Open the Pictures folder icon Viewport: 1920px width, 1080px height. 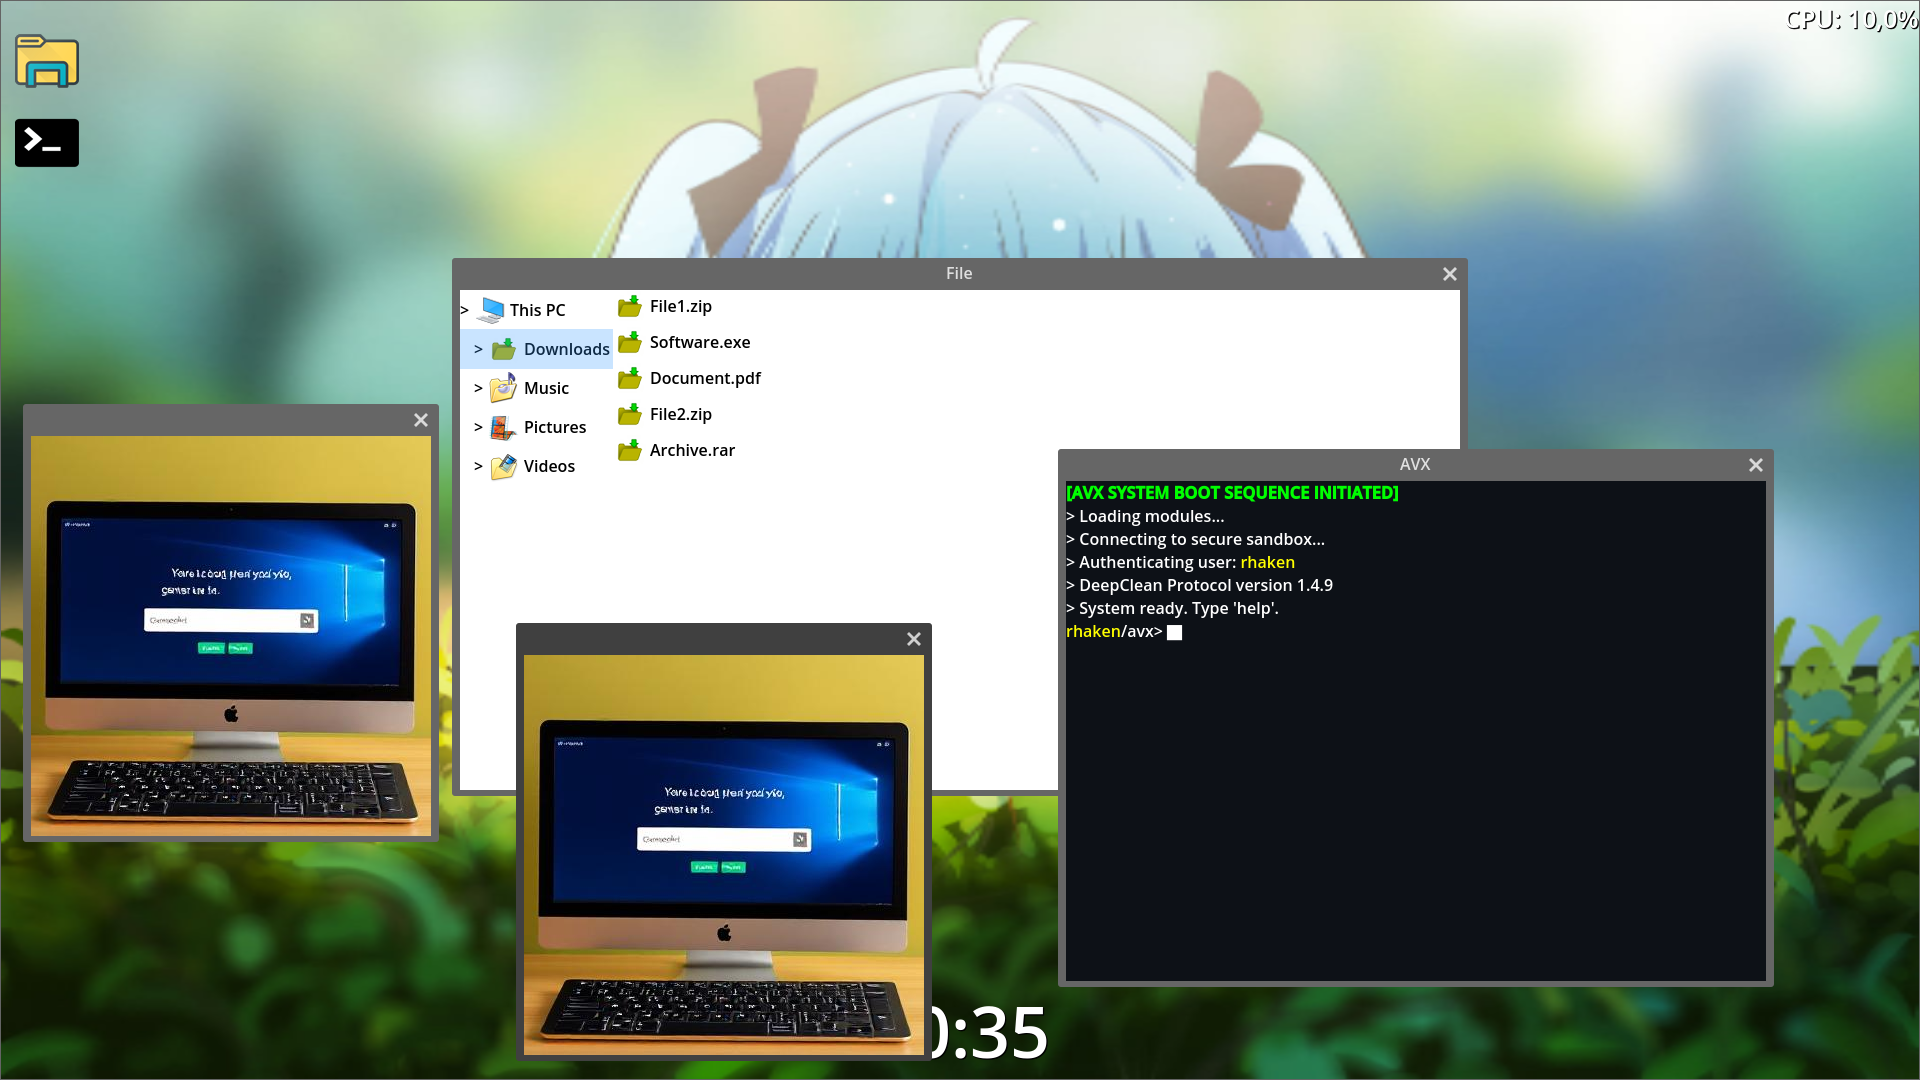(502, 427)
